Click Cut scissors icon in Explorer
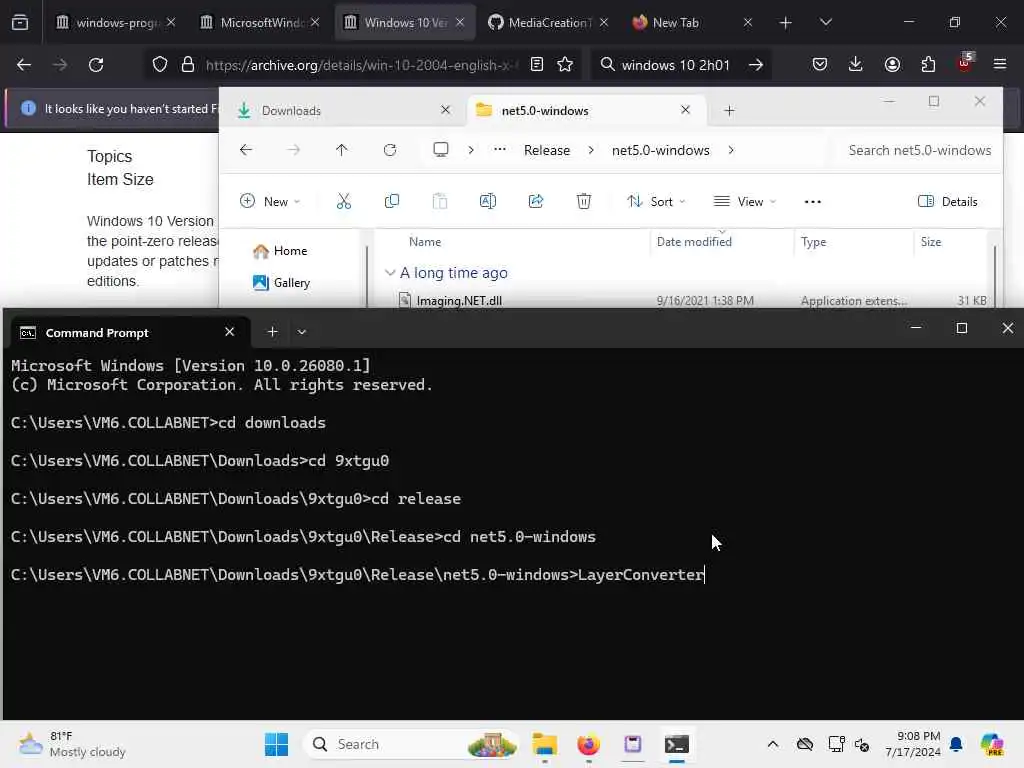The width and height of the screenshot is (1024, 768). (344, 201)
